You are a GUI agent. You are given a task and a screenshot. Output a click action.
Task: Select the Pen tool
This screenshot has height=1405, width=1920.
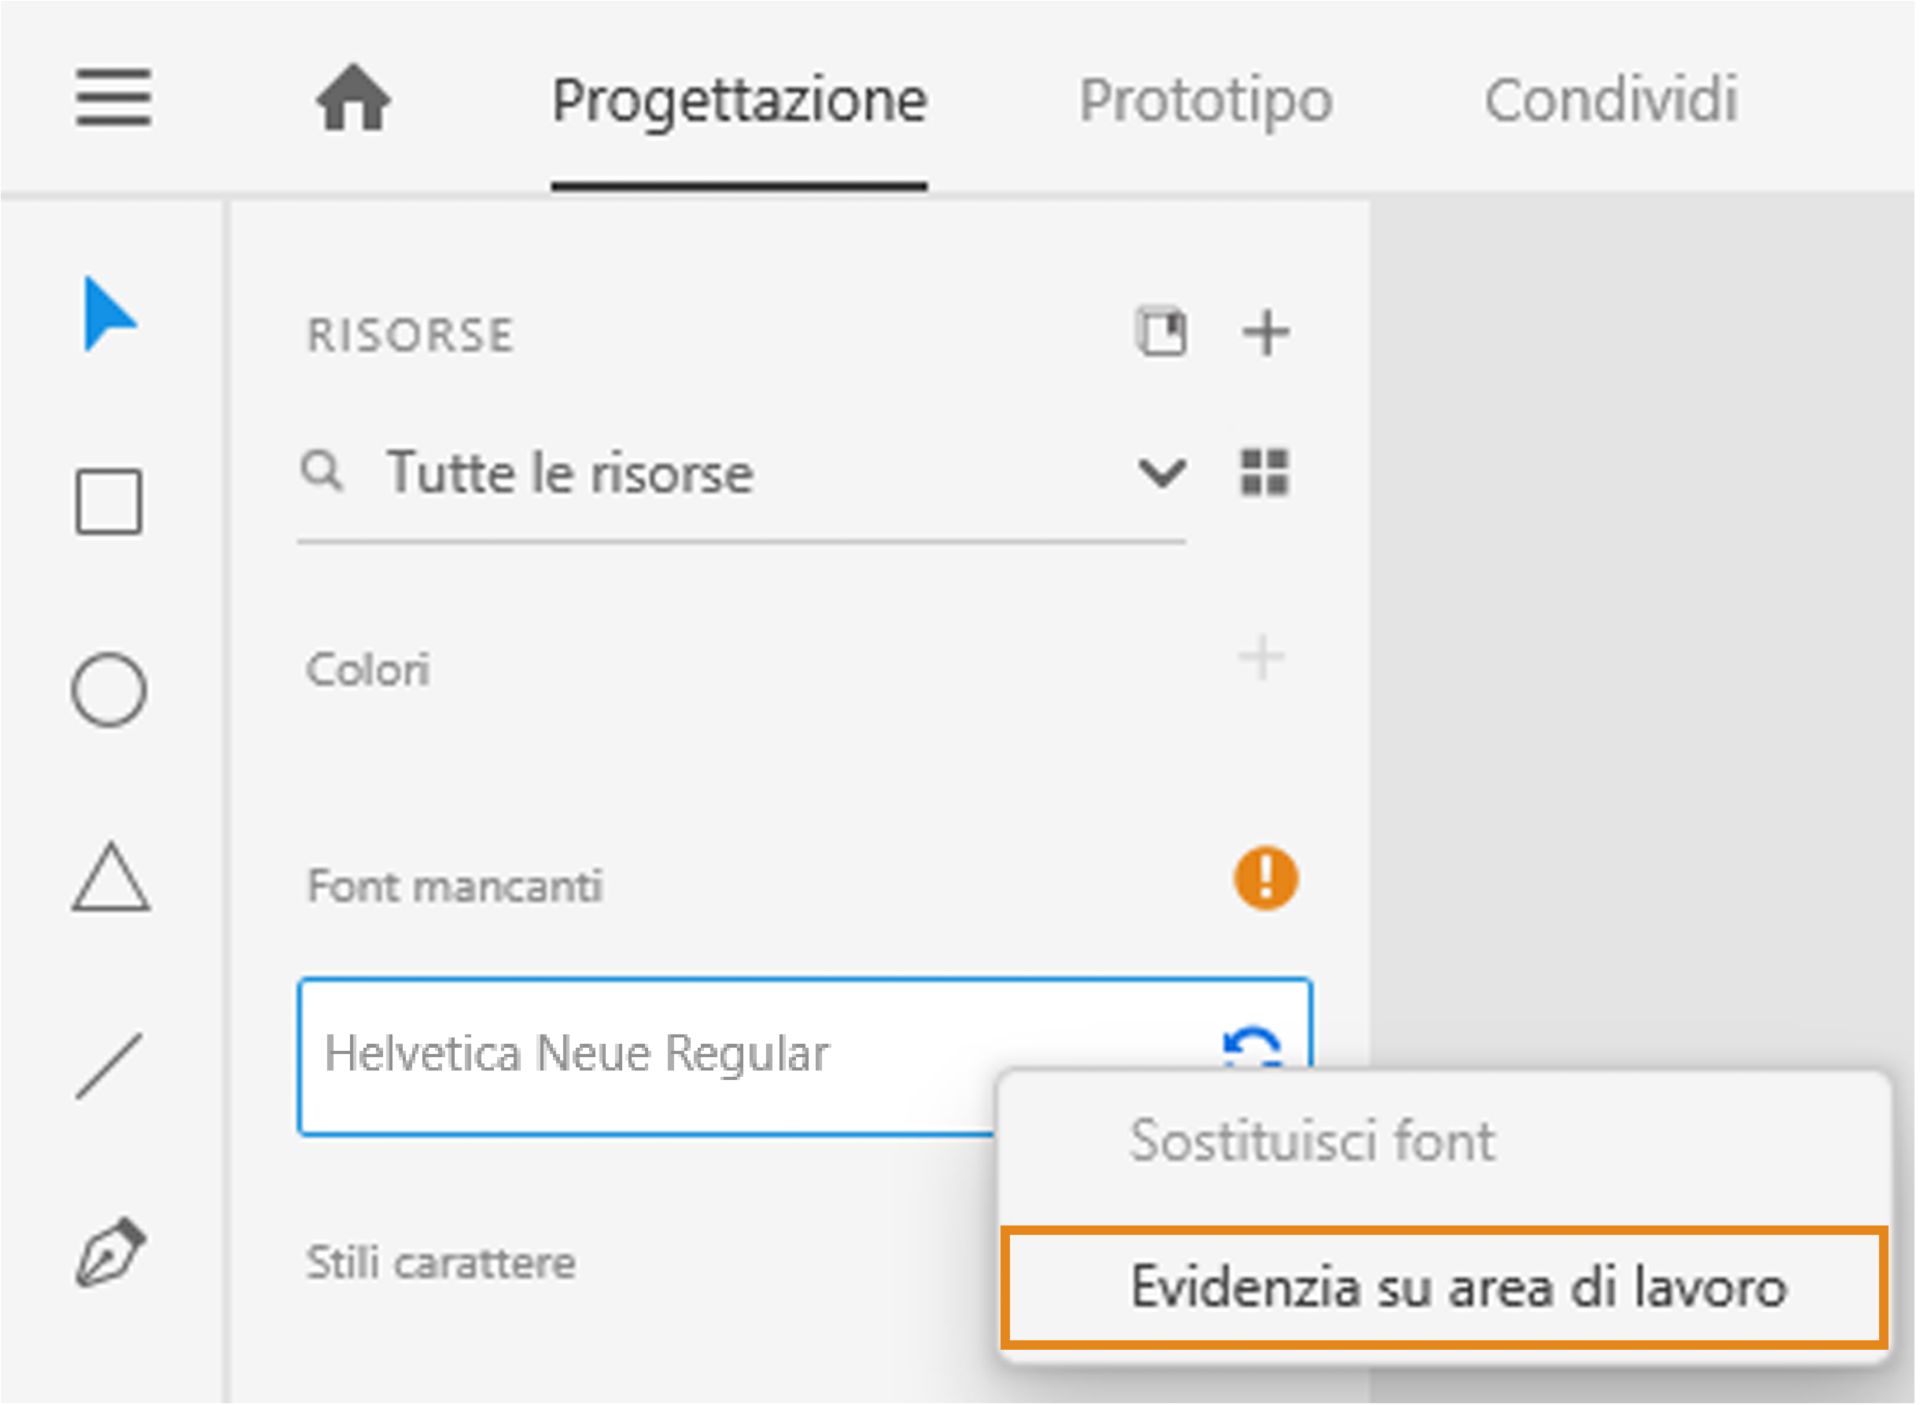[x=110, y=1250]
